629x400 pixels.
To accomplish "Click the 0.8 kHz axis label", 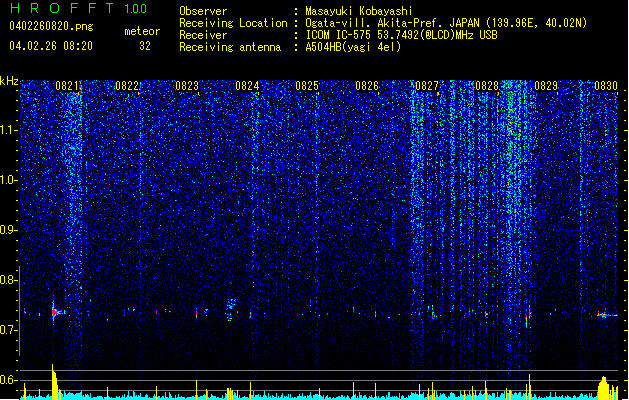I will (9, 280).
